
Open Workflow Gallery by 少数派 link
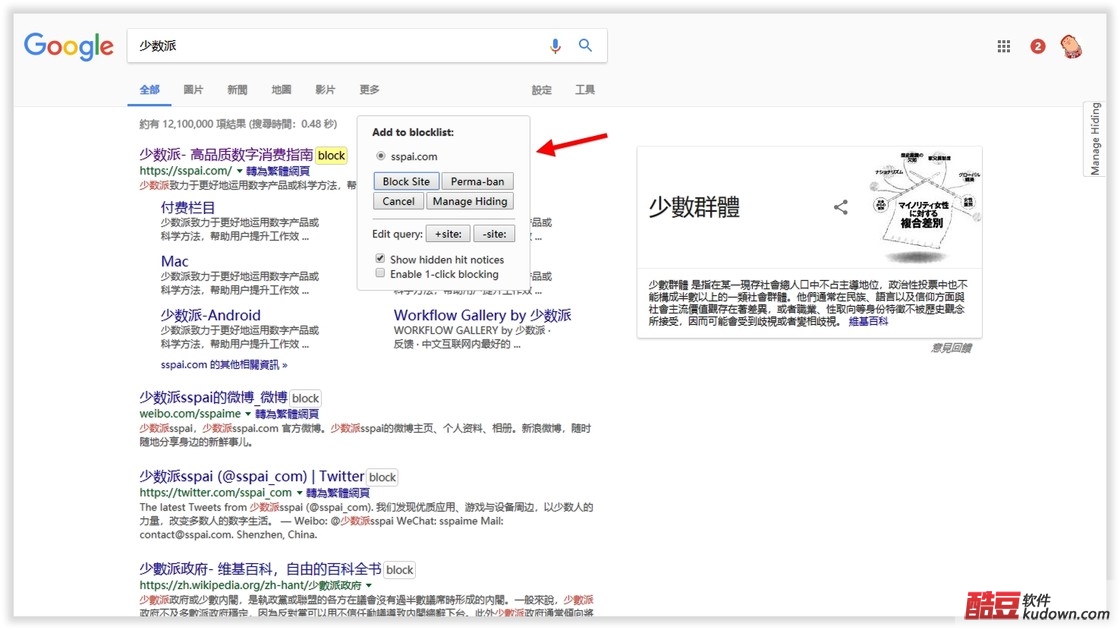482,315
